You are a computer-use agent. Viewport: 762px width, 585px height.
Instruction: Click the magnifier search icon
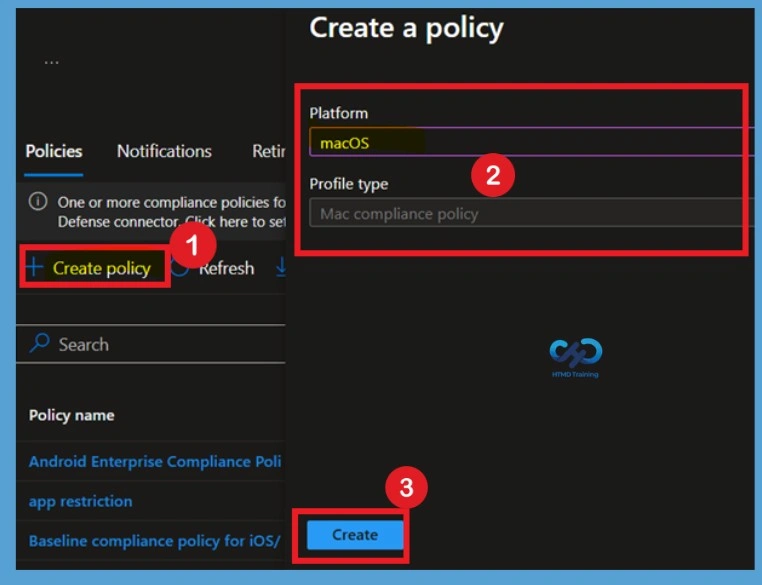coord(39,343)
